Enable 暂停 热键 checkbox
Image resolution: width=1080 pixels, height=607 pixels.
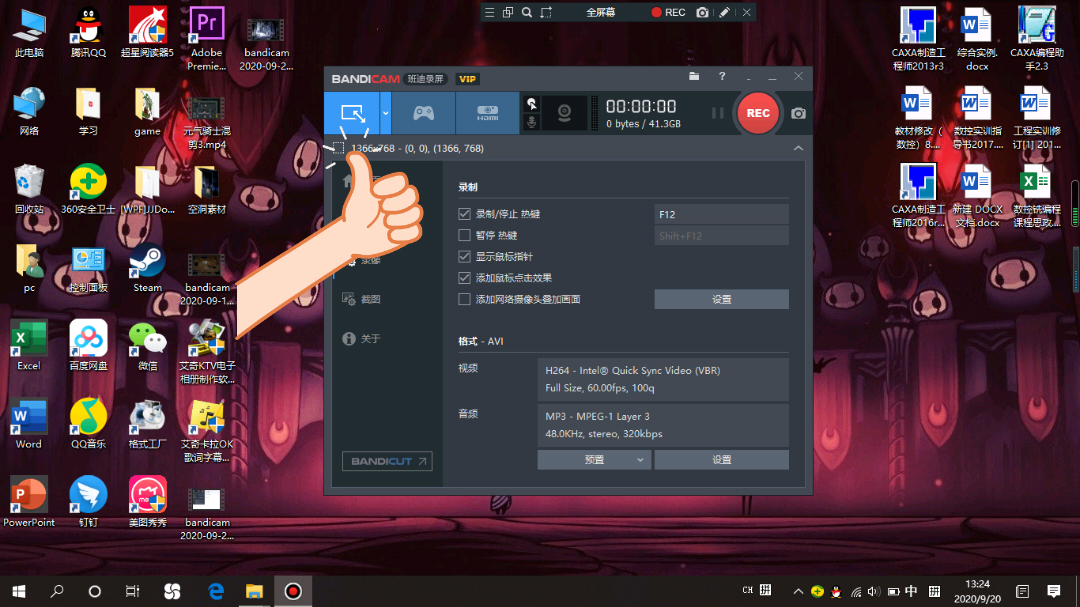coord(464,235)
